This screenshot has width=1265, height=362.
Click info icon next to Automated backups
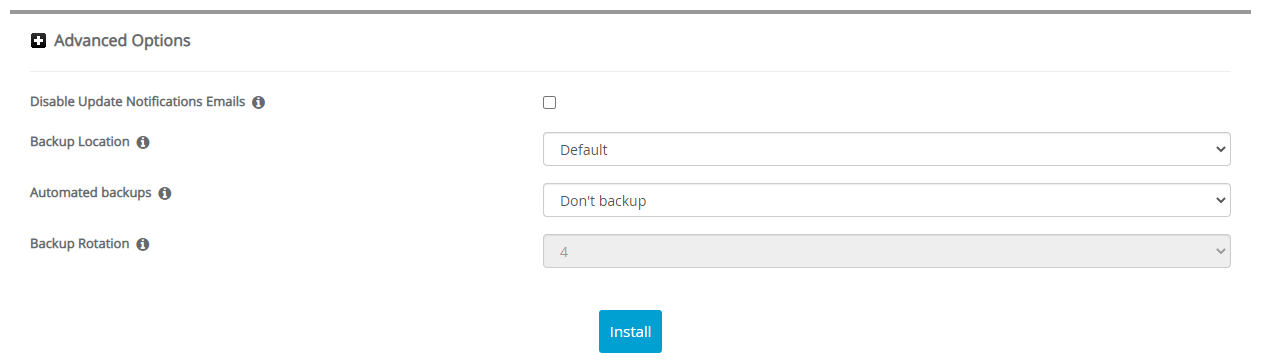[165, 193]
